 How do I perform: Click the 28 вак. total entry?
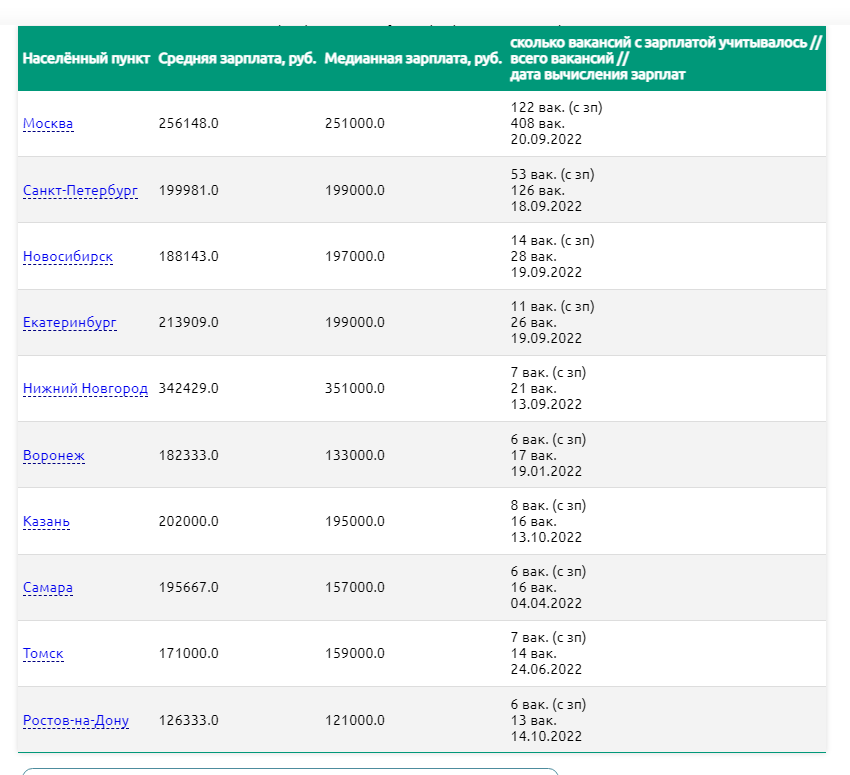pyautogui.click(x=533, y=256)
